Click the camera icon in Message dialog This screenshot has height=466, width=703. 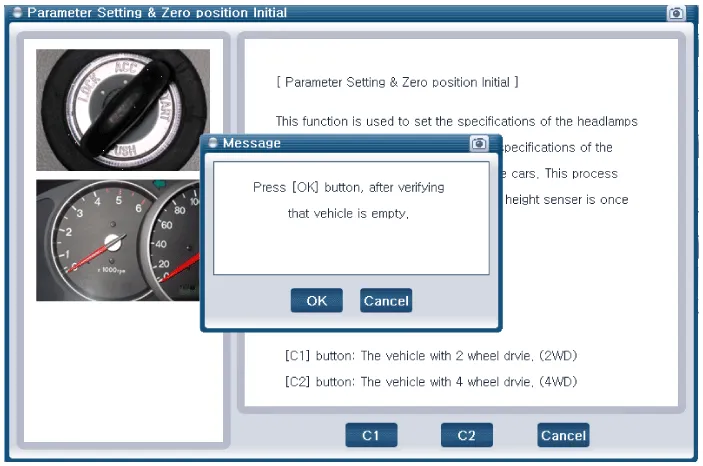coord(479,143)
